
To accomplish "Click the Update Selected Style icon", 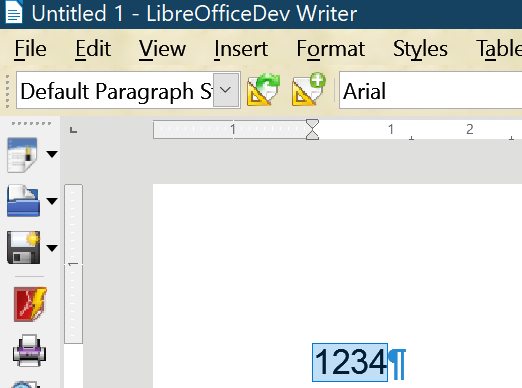I will coord(263,90).
